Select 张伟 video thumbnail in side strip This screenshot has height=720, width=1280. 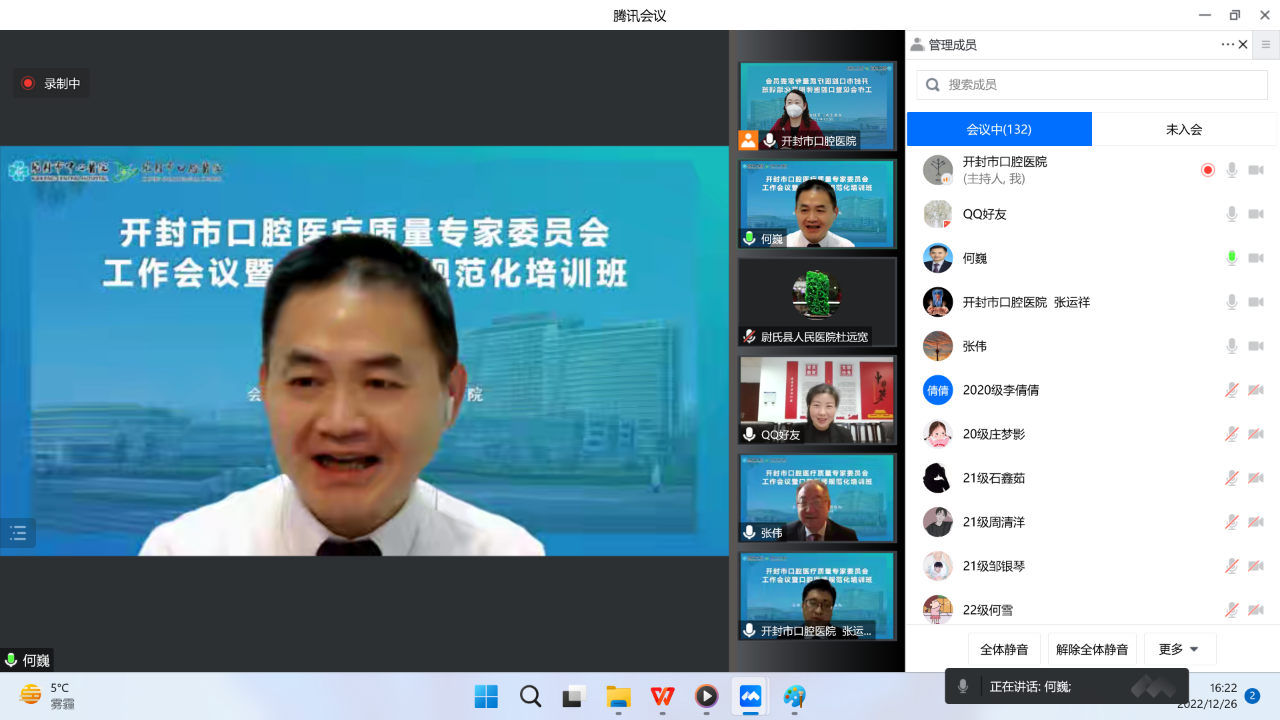point(817,498)
